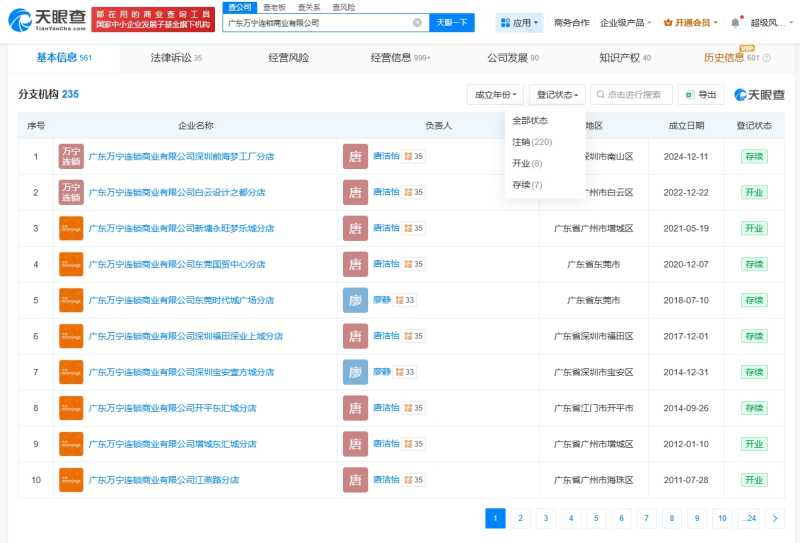
Task: Go to page 5 in pagination
Action: 596,518
